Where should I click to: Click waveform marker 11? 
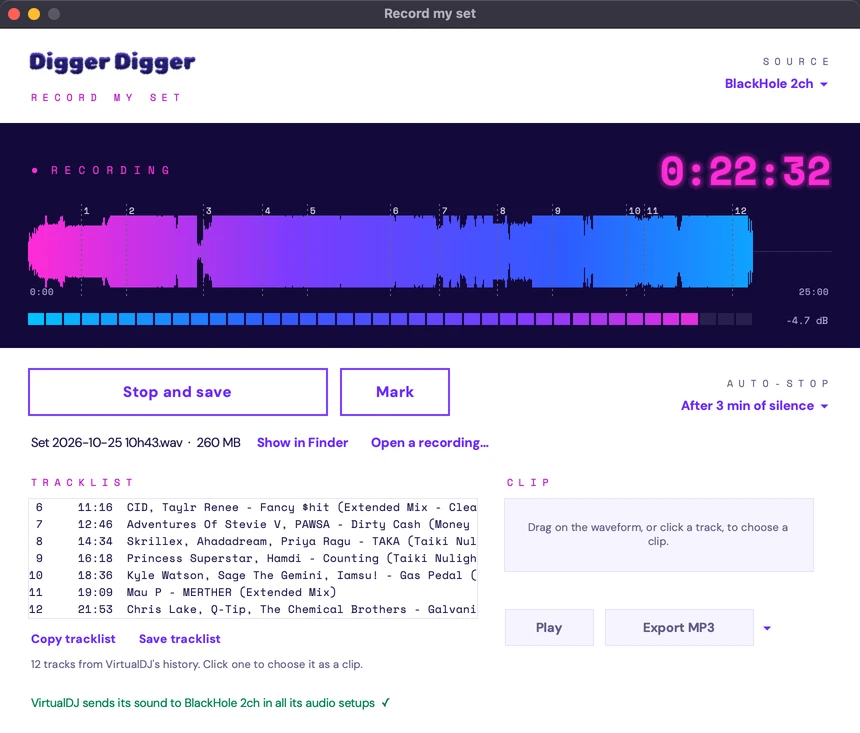652,211
